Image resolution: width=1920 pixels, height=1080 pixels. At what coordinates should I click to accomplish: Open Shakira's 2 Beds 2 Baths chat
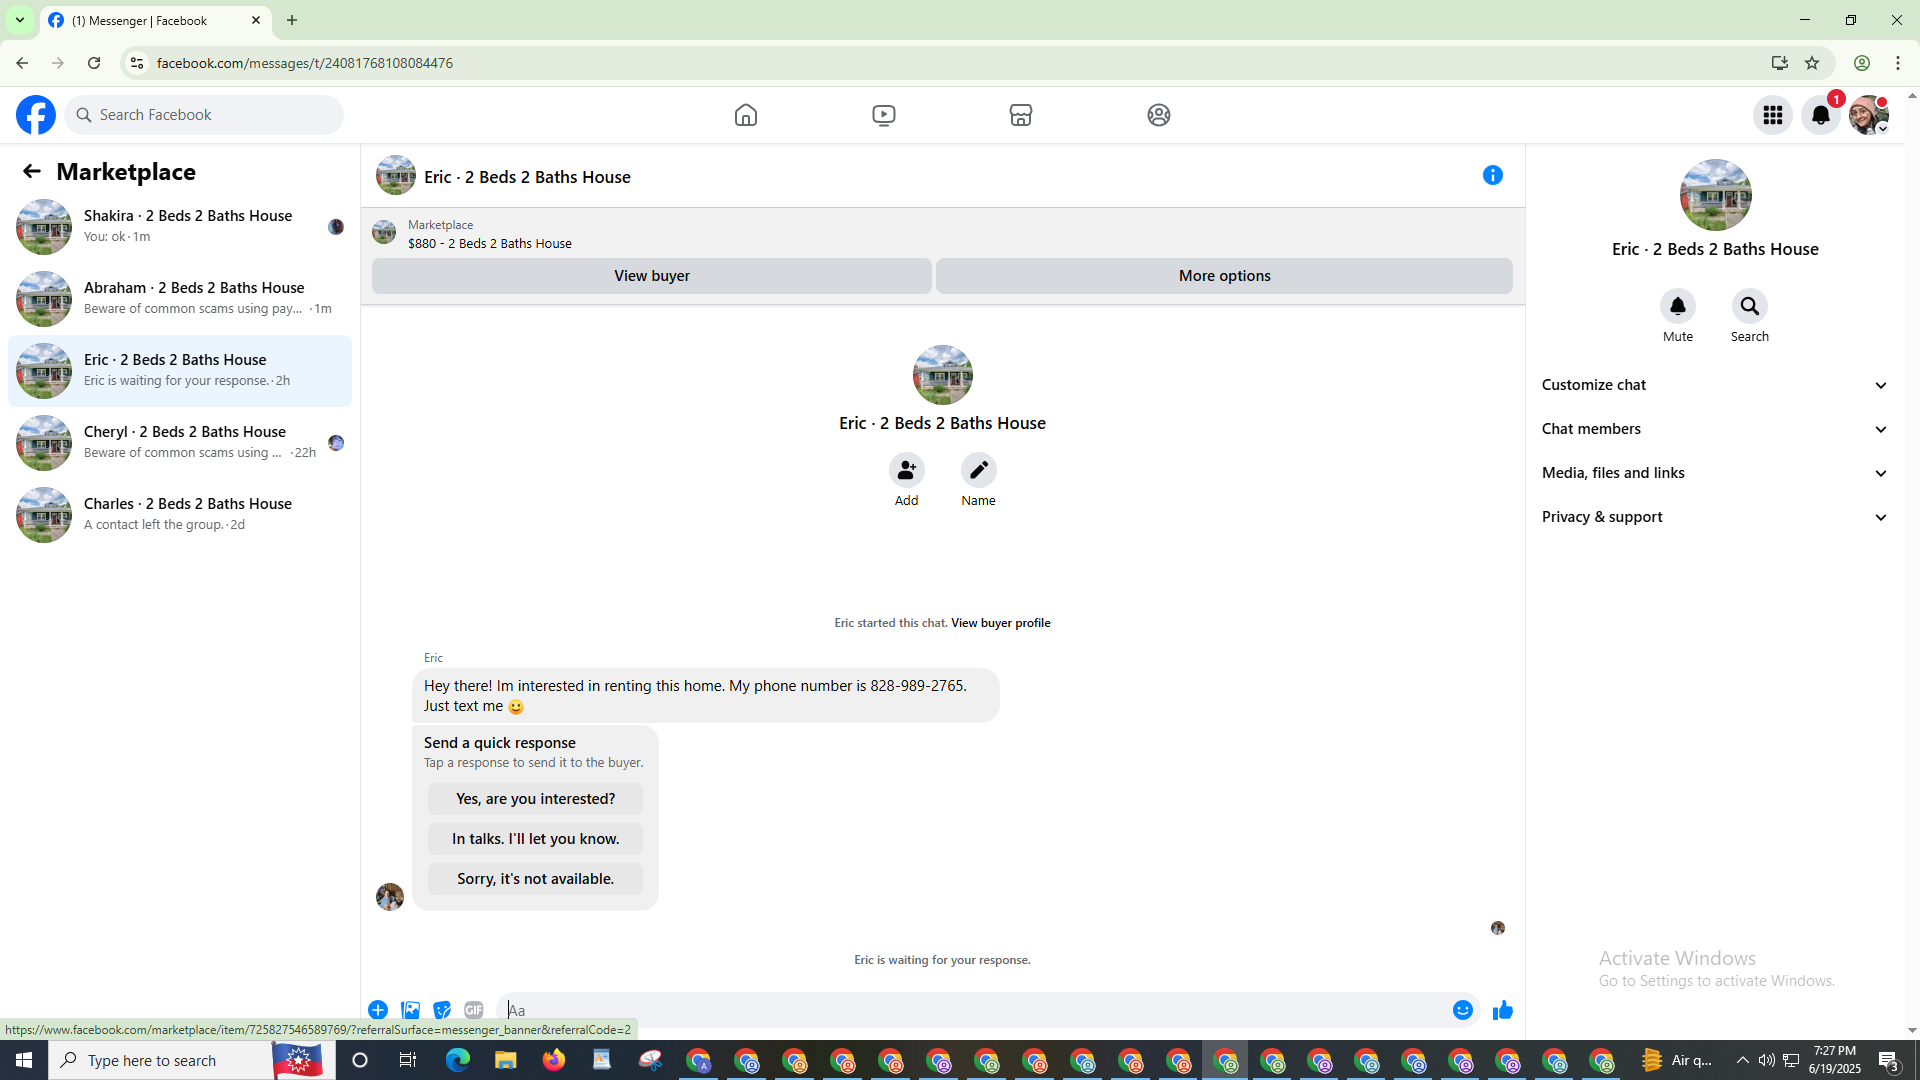(x=180, y=227)
